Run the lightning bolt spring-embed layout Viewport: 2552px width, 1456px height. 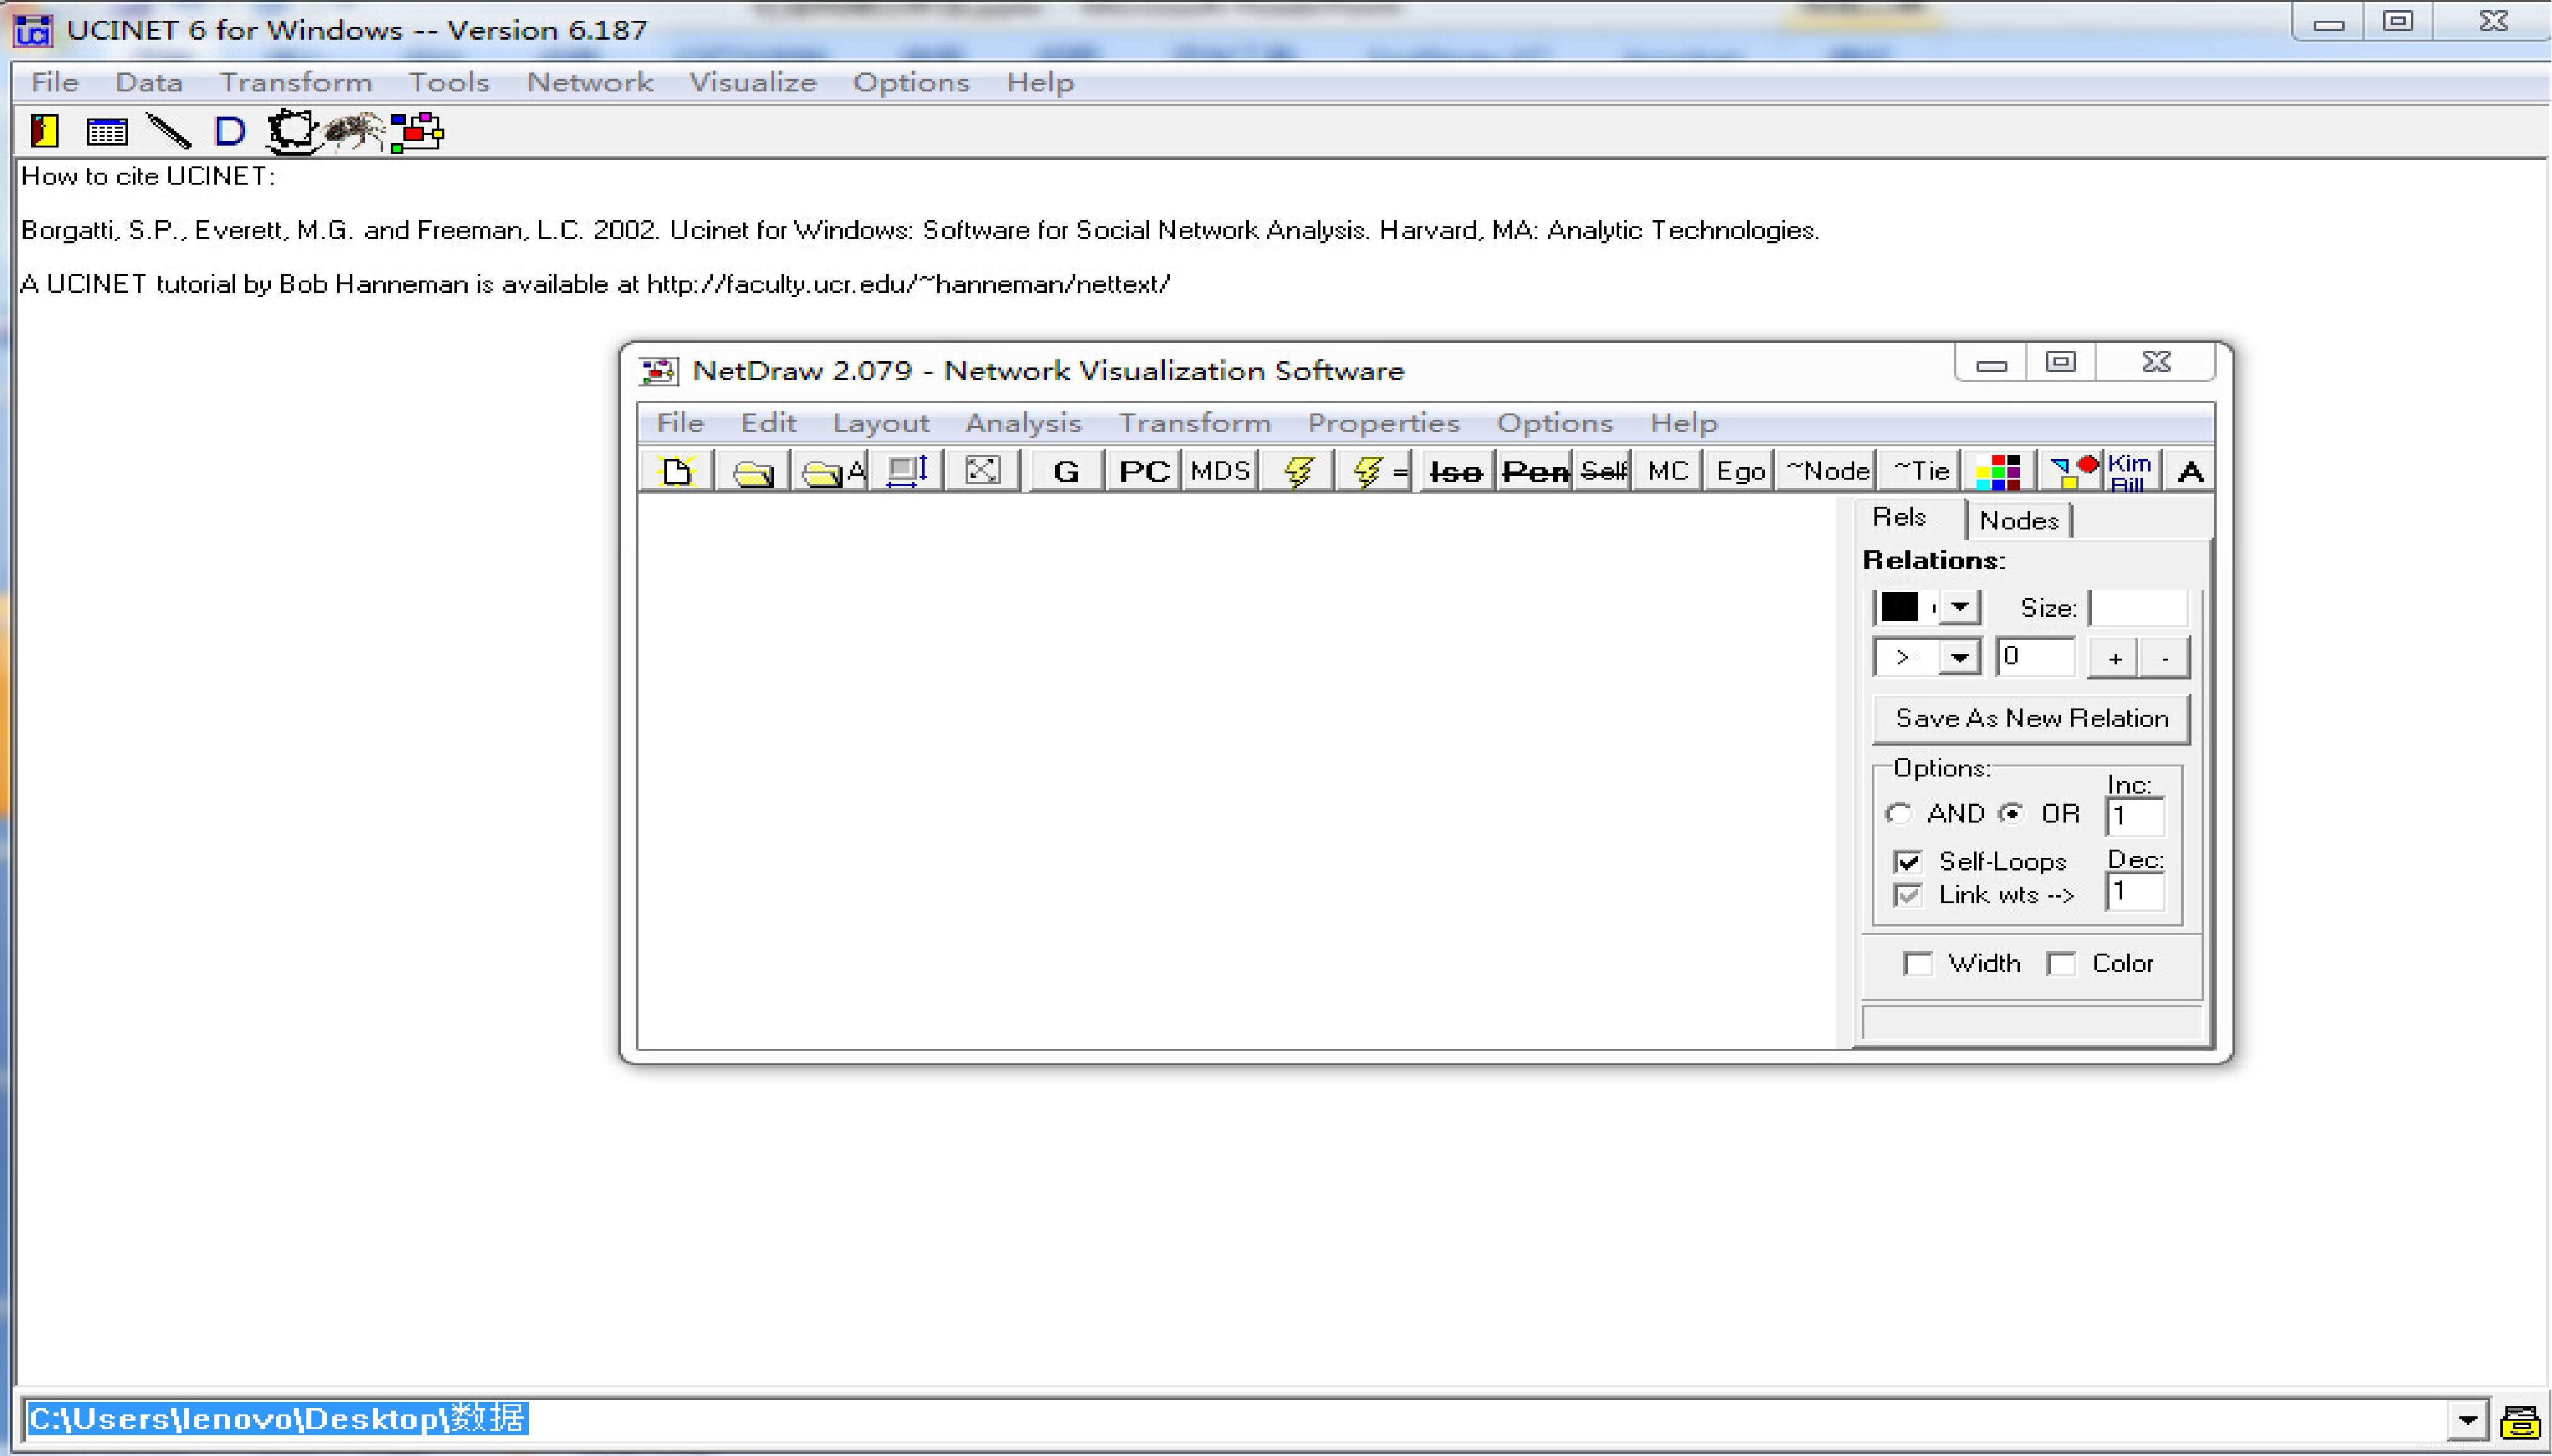tap(1298, 470)
